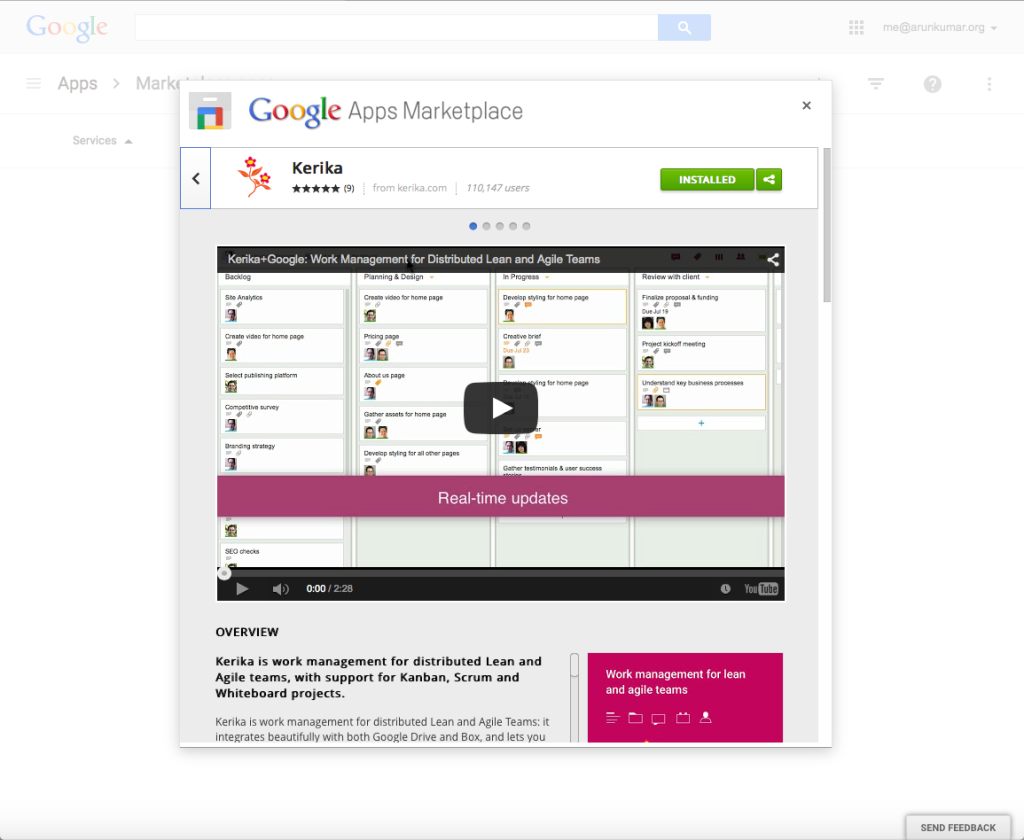
Task: Expand the me@arunkumar.org account dropdown
Action: tap(939, 27)
